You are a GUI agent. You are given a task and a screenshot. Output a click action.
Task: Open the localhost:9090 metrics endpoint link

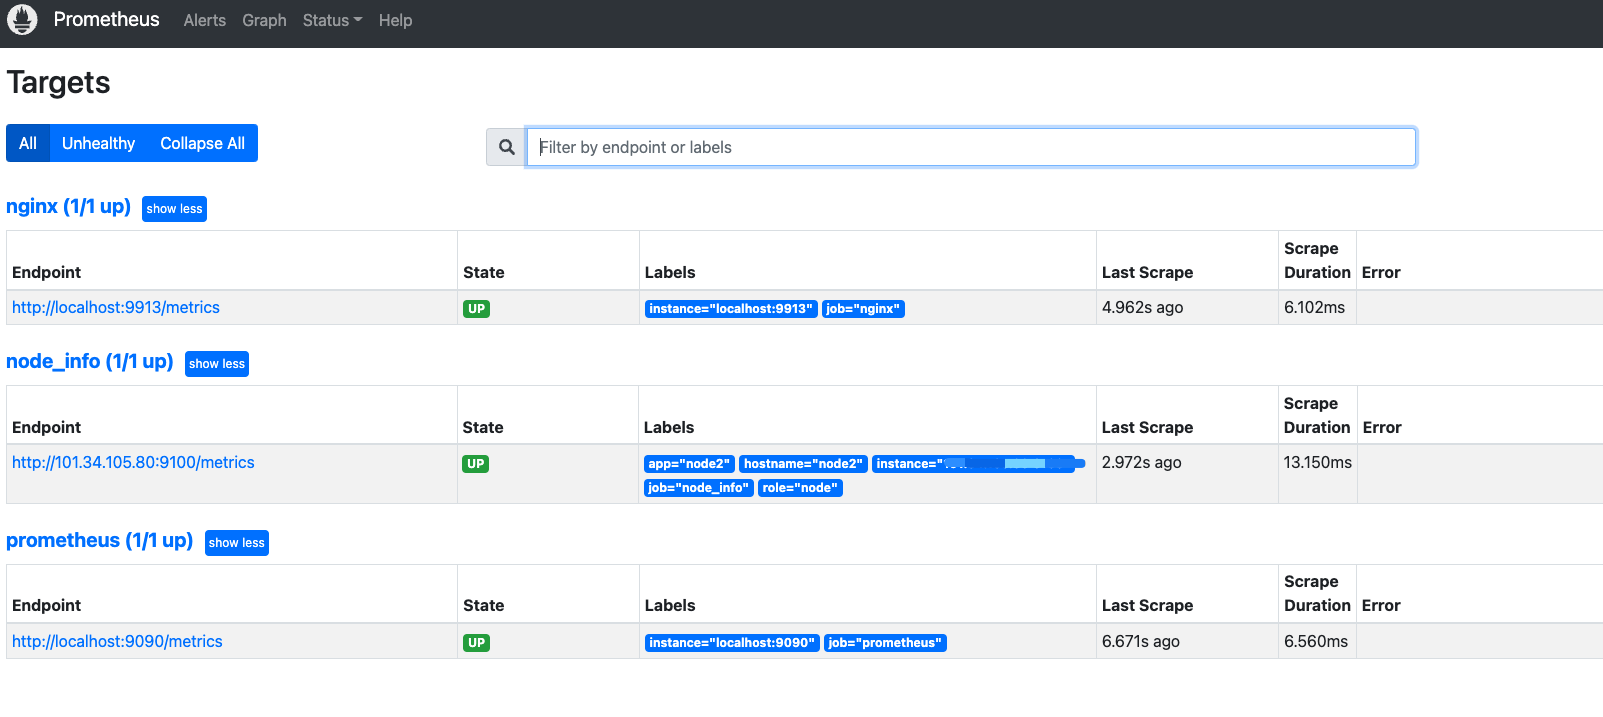click(x=117, y=642)
